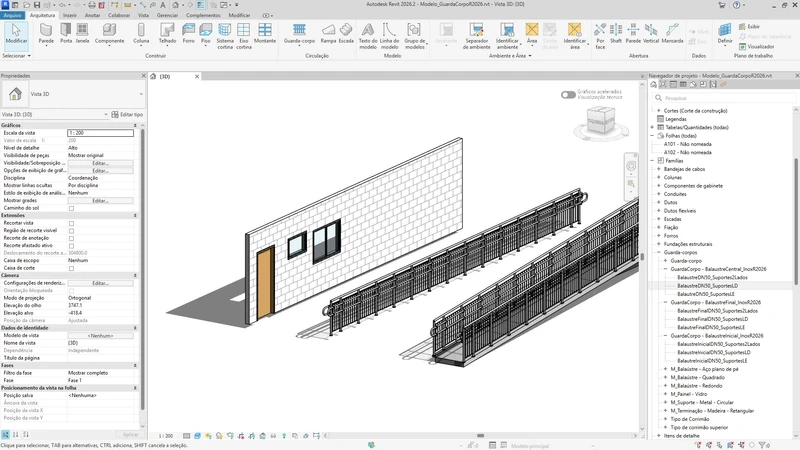
Task: Collapse the Folhas (todas) node
Action: click(x=653, y=136)
